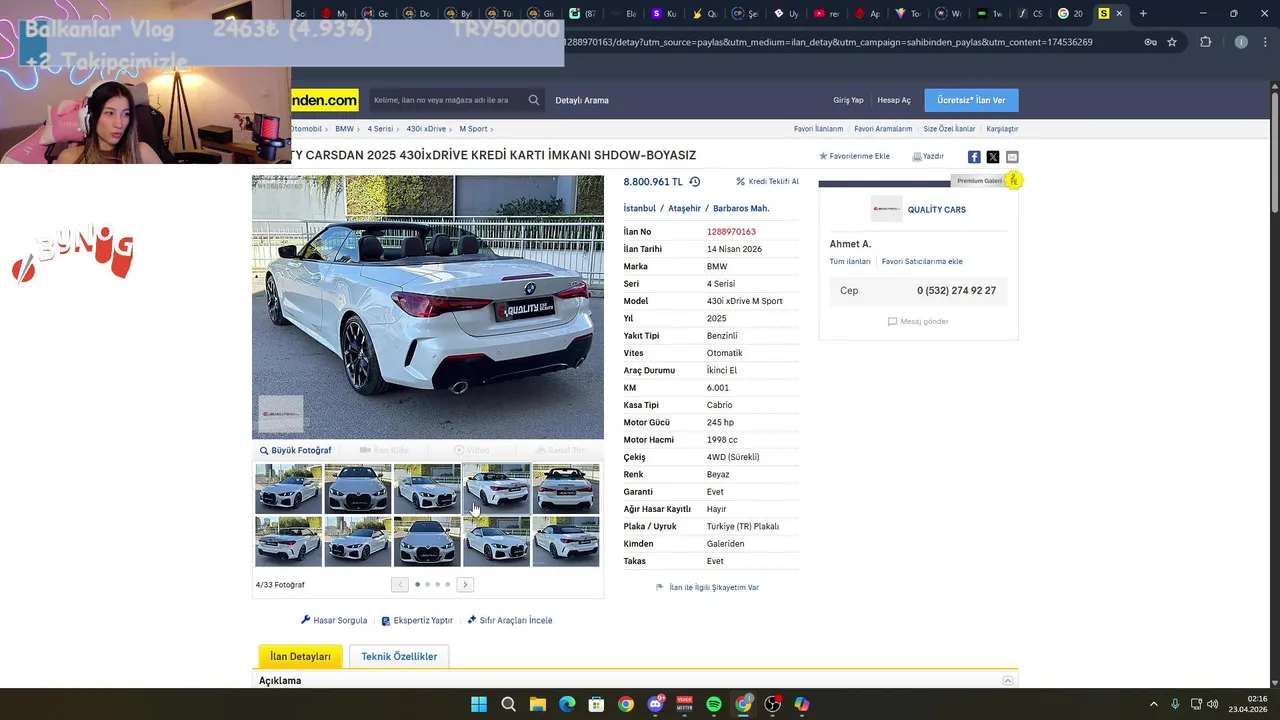
Task: Open OBS Studio from the taskbar
Action: click(x=773, y=704)
